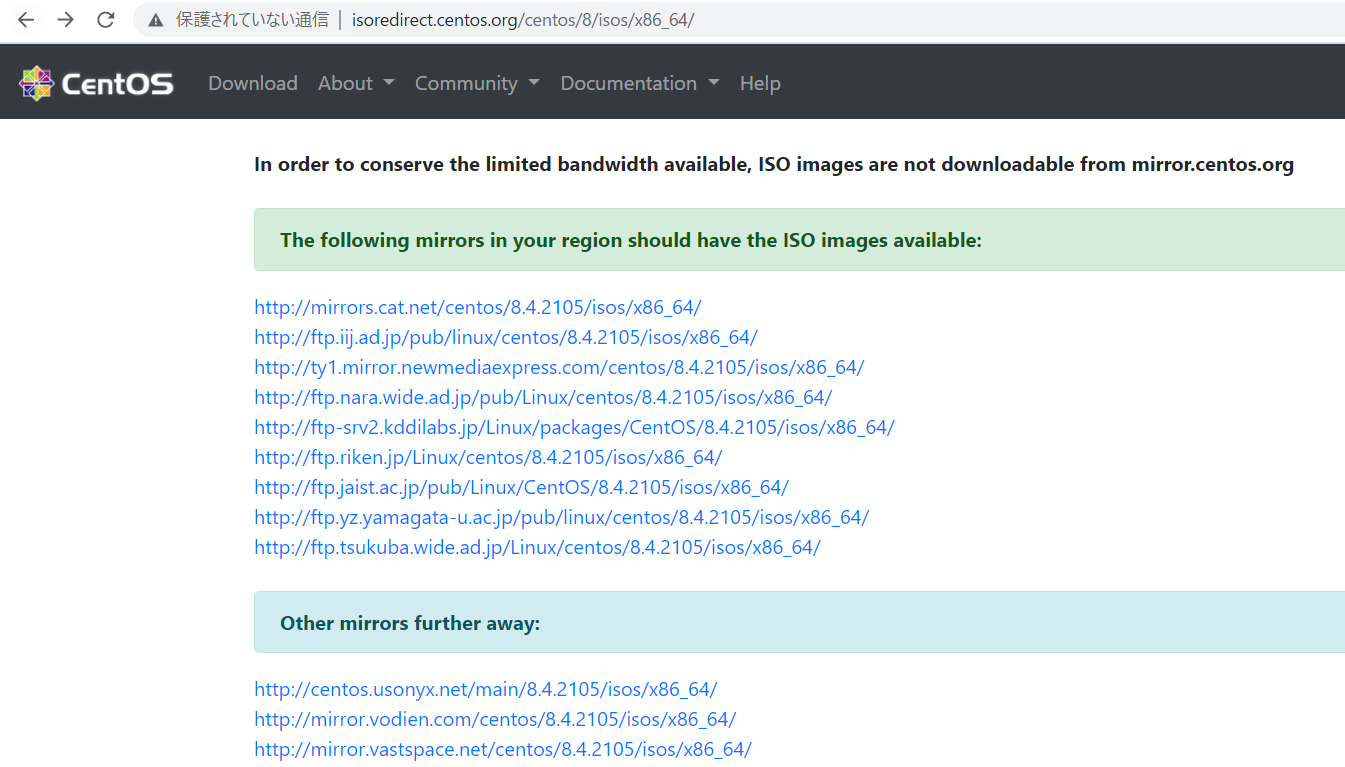Go to the Download page
The height and width of the screenshot is (767, 1345).
tap(253, 84)
